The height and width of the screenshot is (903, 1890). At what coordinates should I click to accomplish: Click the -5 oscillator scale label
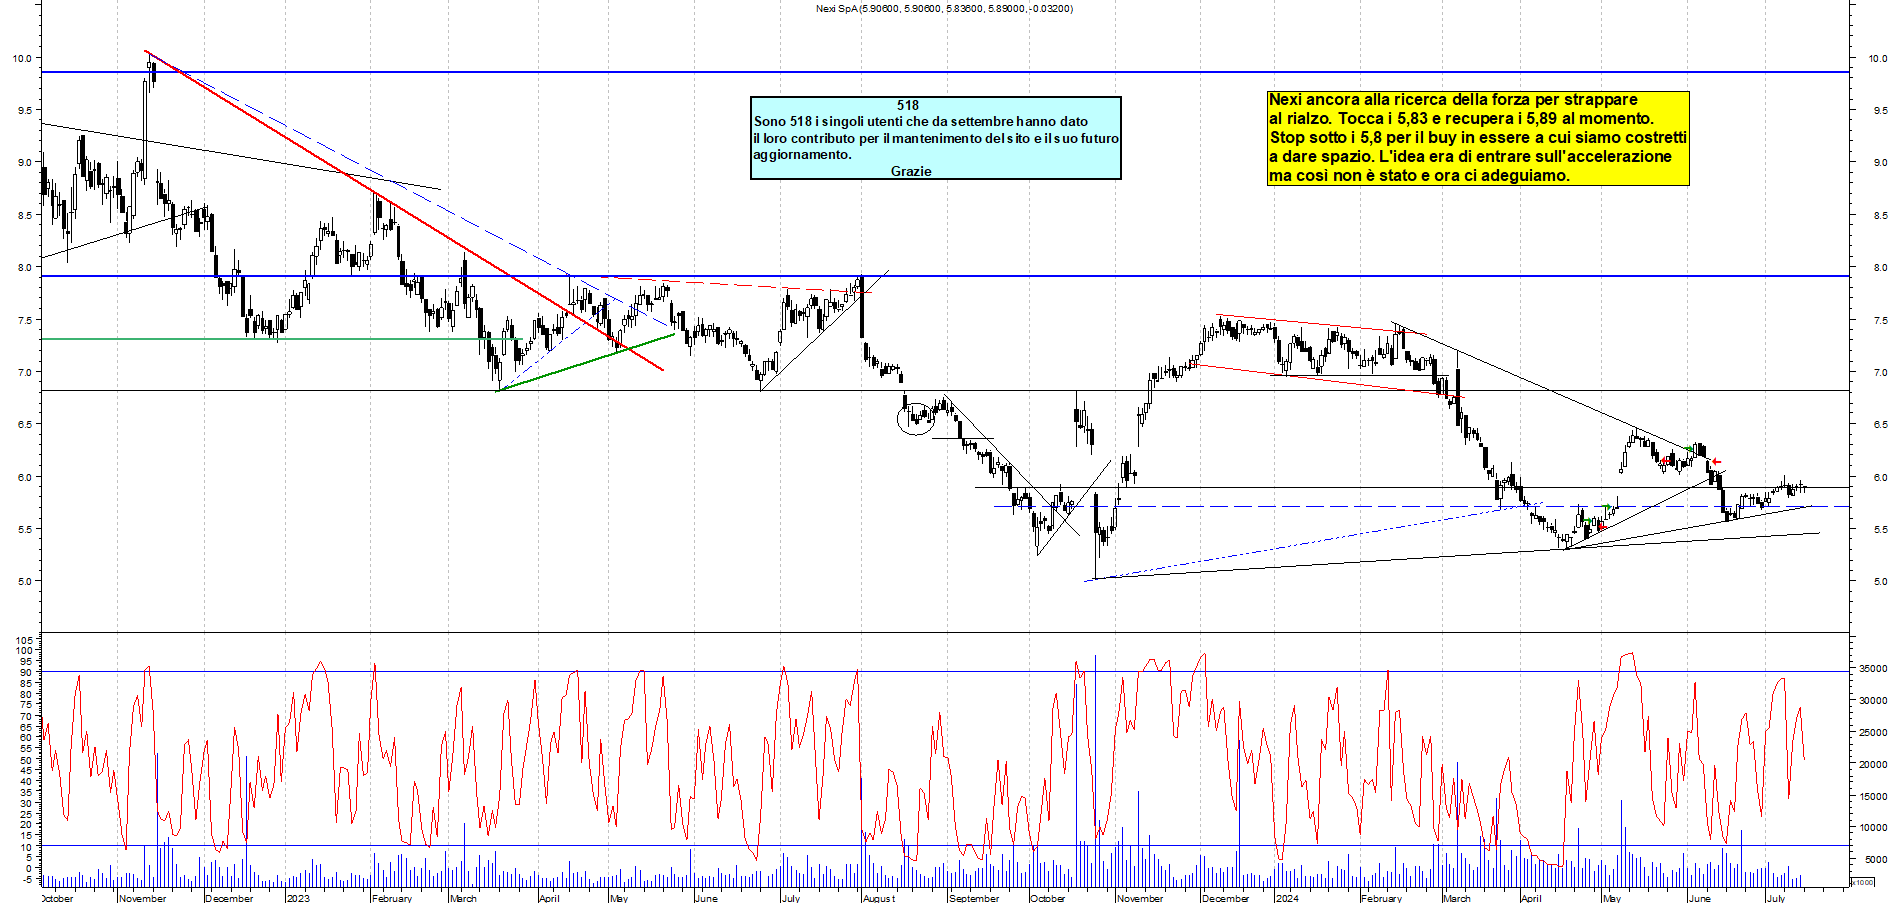click(27, 880)
